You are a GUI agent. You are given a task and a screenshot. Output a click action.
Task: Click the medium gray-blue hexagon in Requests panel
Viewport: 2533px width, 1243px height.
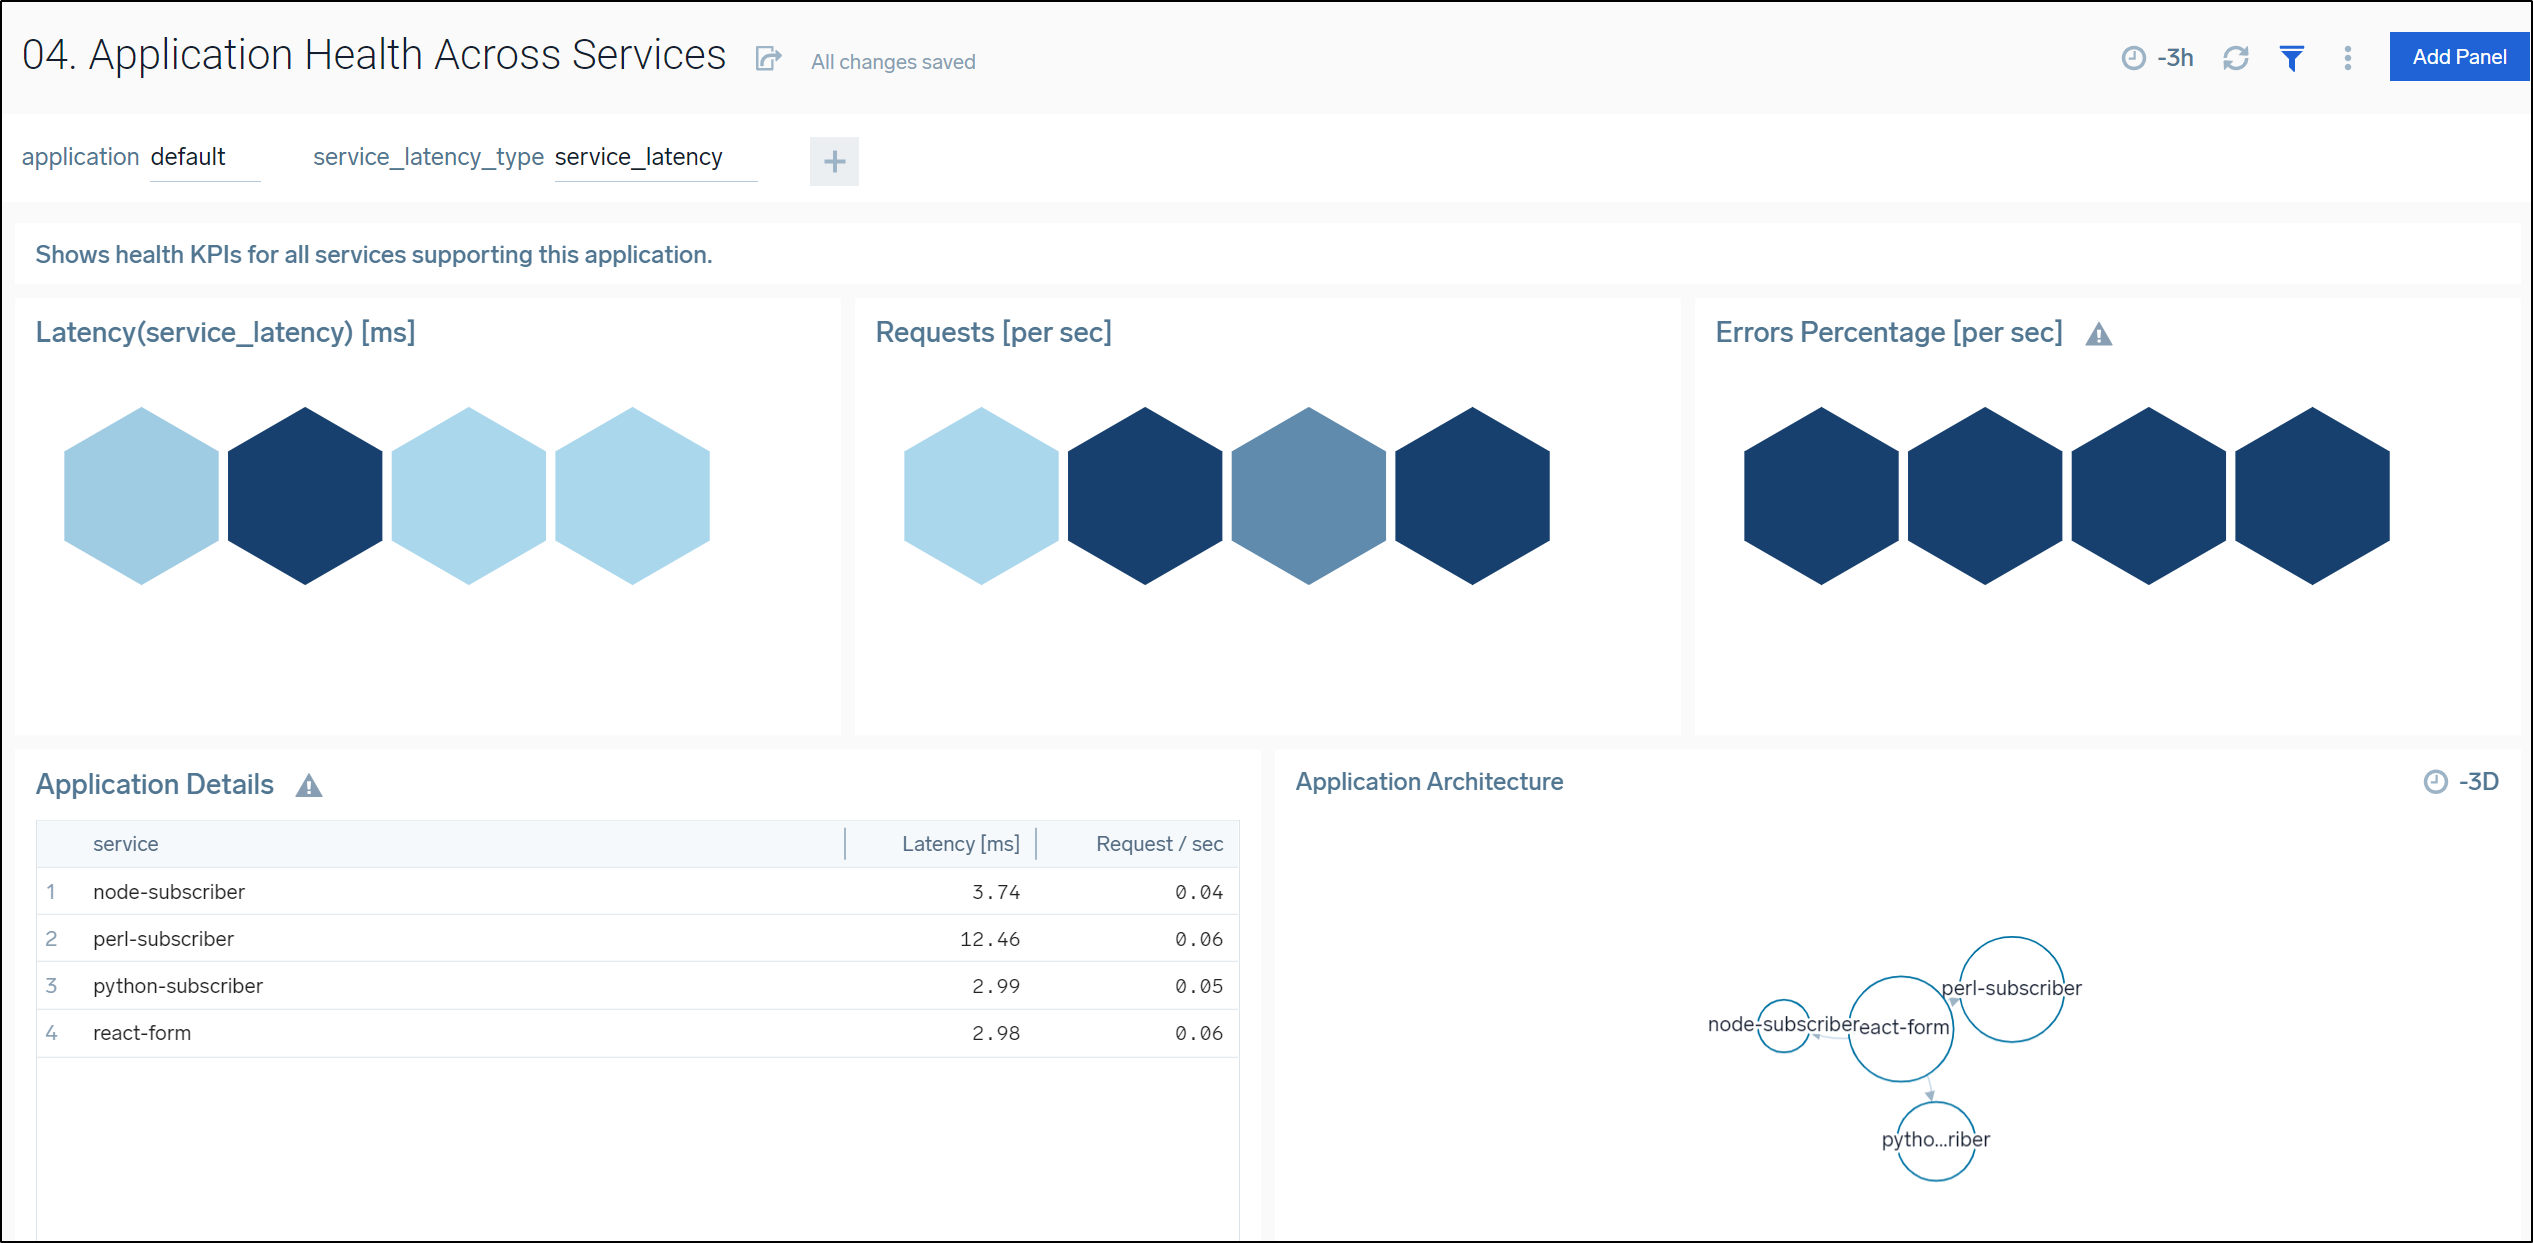click(x=1309, y=496)
